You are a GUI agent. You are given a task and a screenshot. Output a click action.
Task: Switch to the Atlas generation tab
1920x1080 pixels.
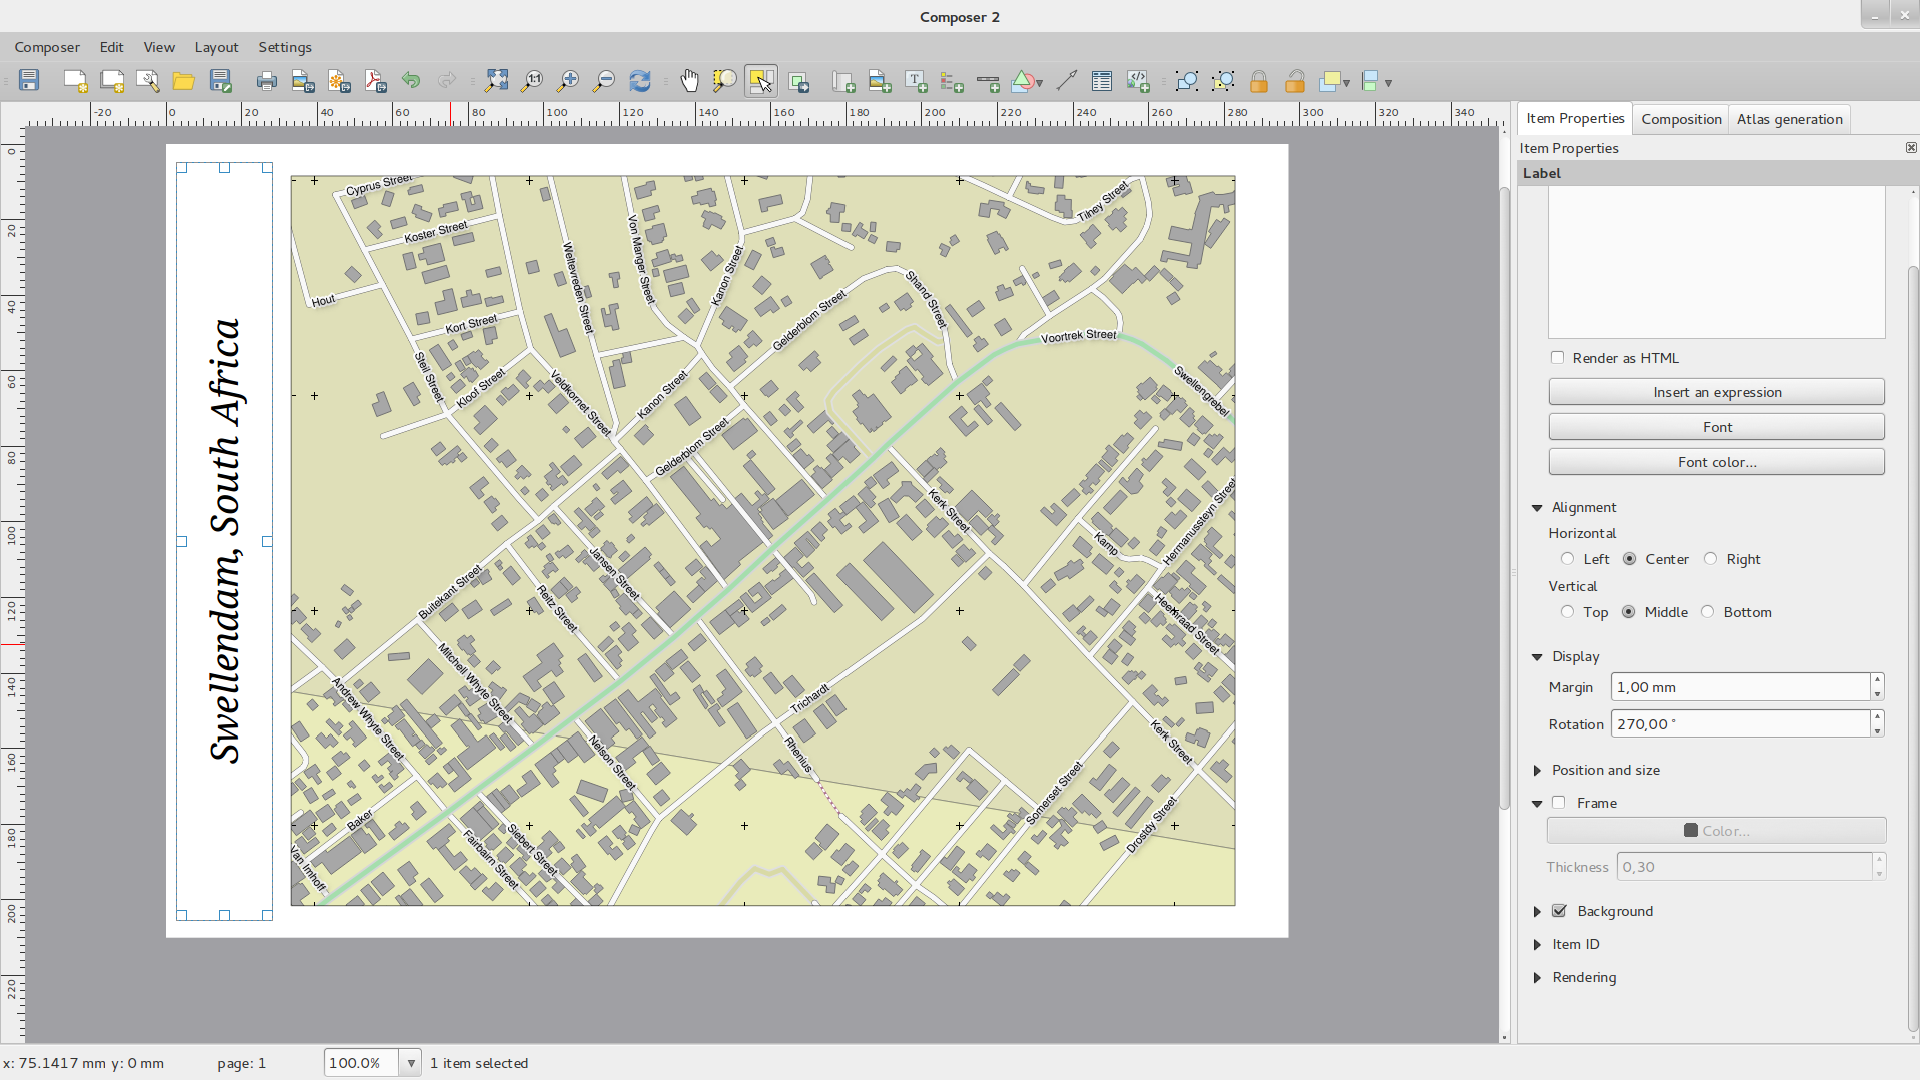coord(1789,119)
